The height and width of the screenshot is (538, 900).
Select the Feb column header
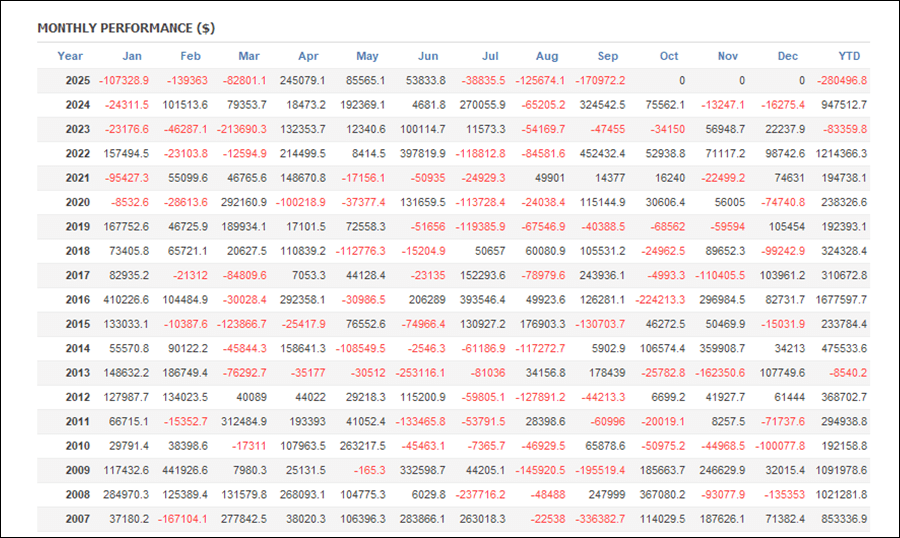pyautogui.click(x=190, y=56)
